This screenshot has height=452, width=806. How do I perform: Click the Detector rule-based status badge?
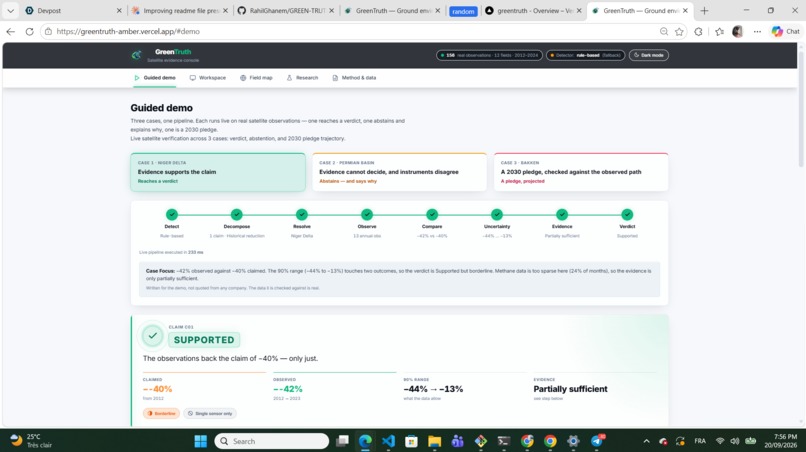click(585, 55)
